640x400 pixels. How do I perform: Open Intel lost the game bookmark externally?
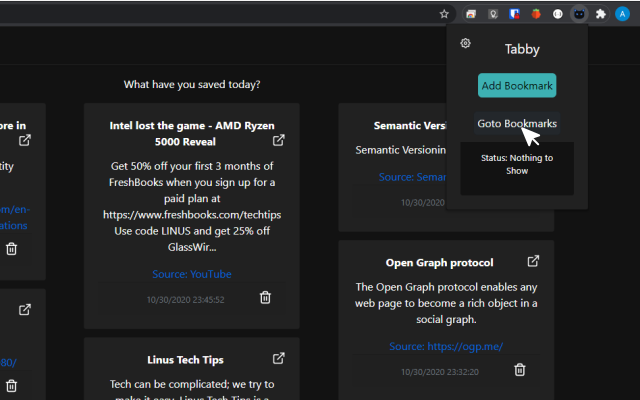click(278, 140)
